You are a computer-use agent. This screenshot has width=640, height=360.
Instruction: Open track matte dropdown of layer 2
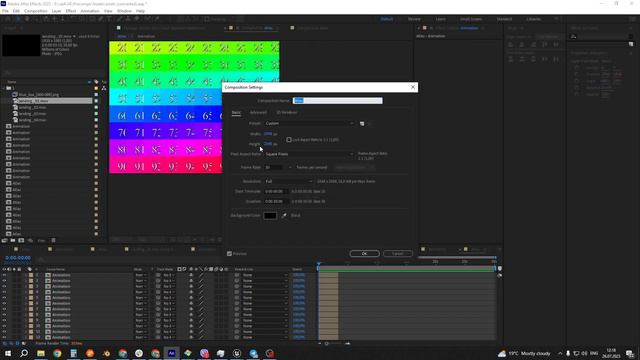point(169,281)
